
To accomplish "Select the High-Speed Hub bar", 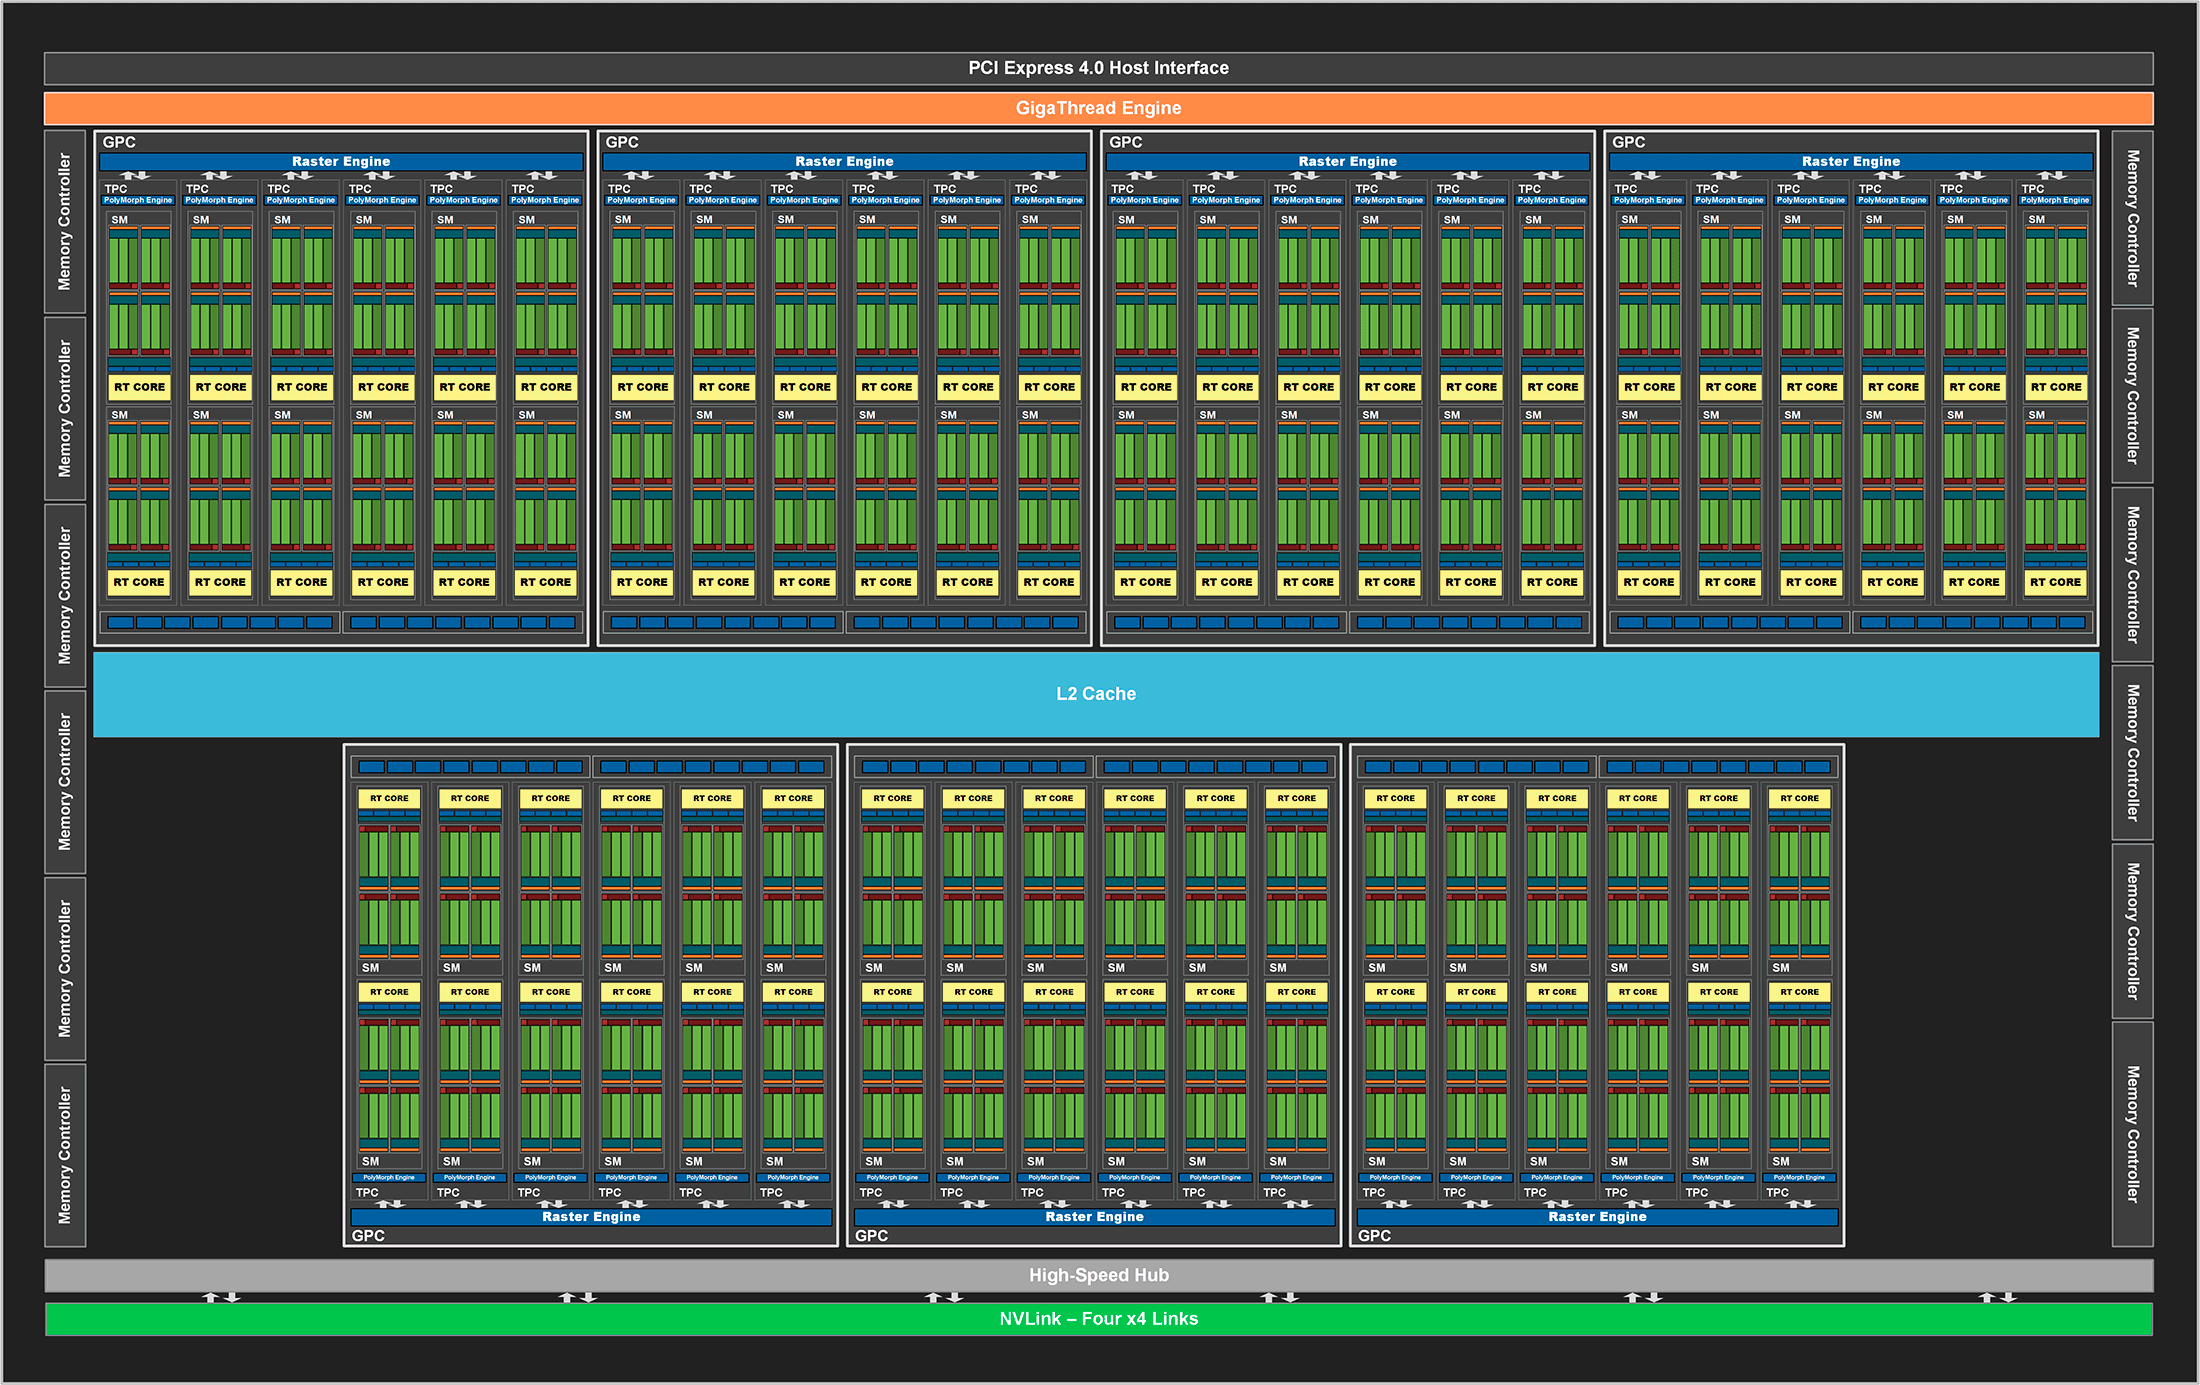I will click(1100, 1274).
